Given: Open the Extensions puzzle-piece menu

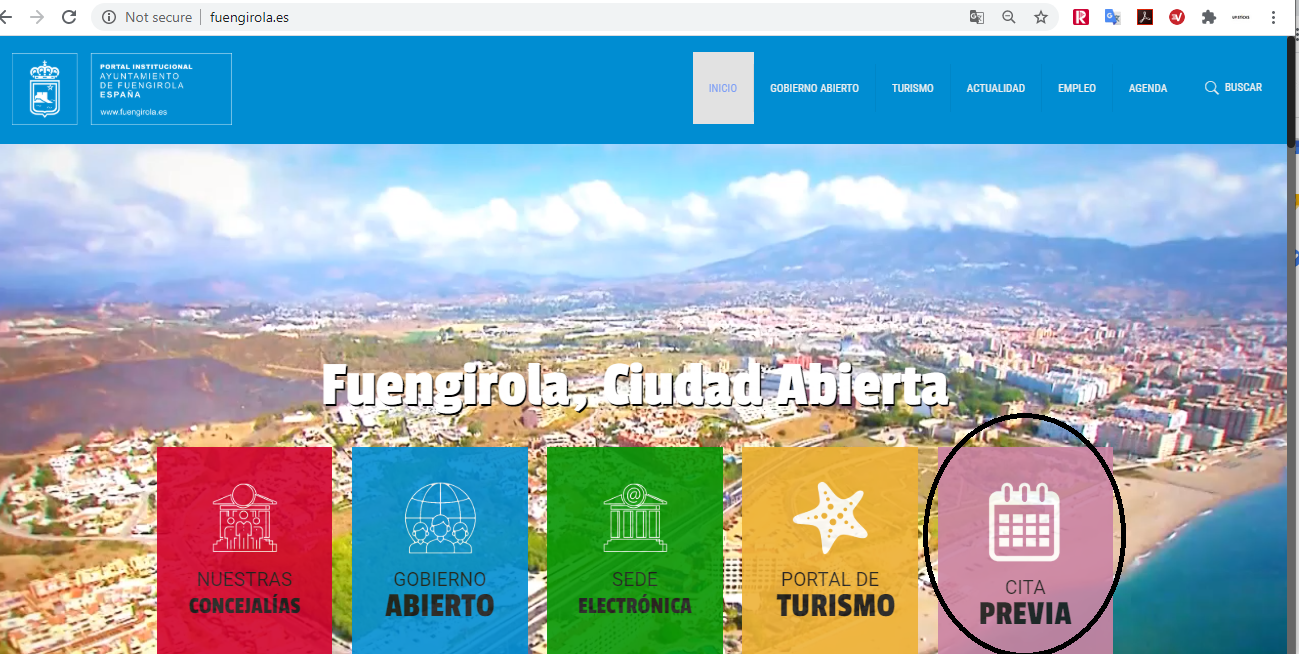Looking at the screenshot, I should point(1209,17).
